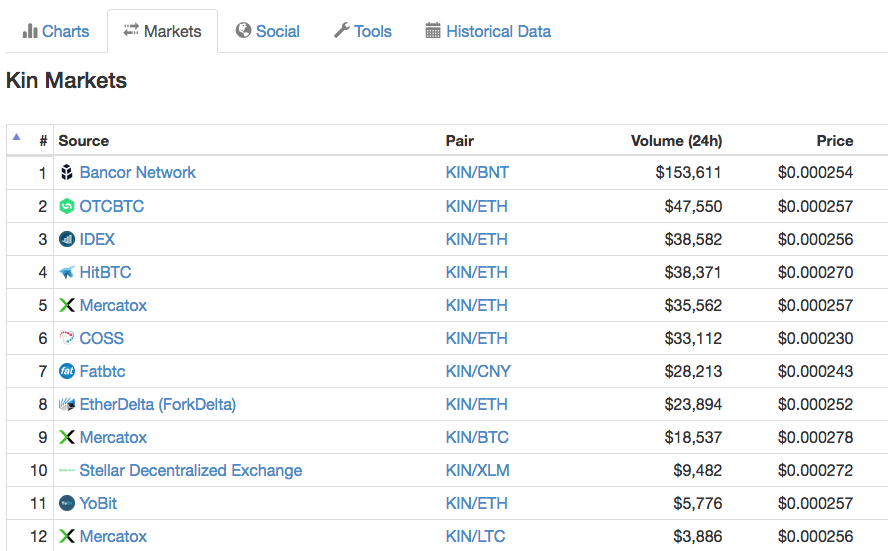Sort table by Source column header
Screen dimensions: 888x551
[x=84, y=140]
